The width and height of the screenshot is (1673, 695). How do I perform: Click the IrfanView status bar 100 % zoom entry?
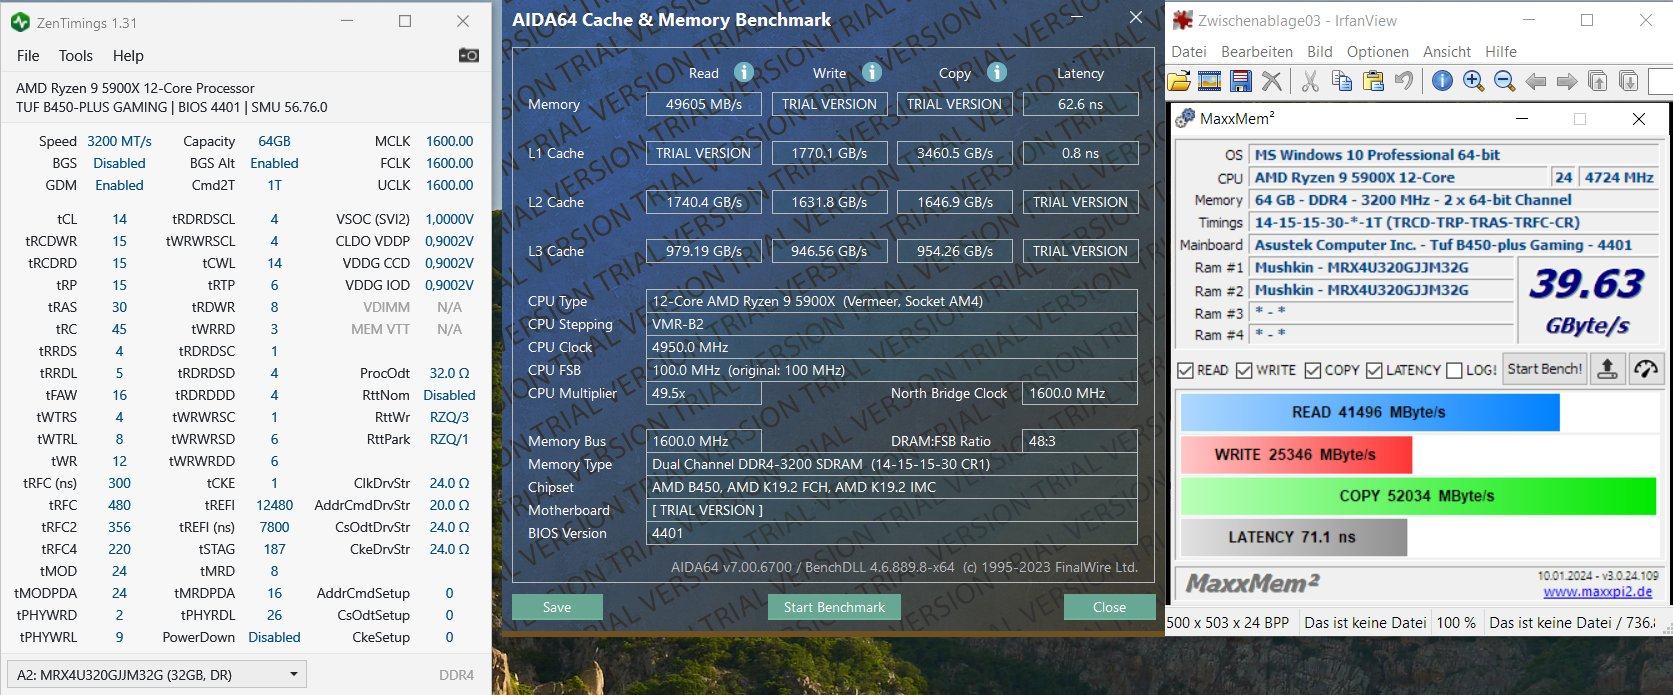1456,622
